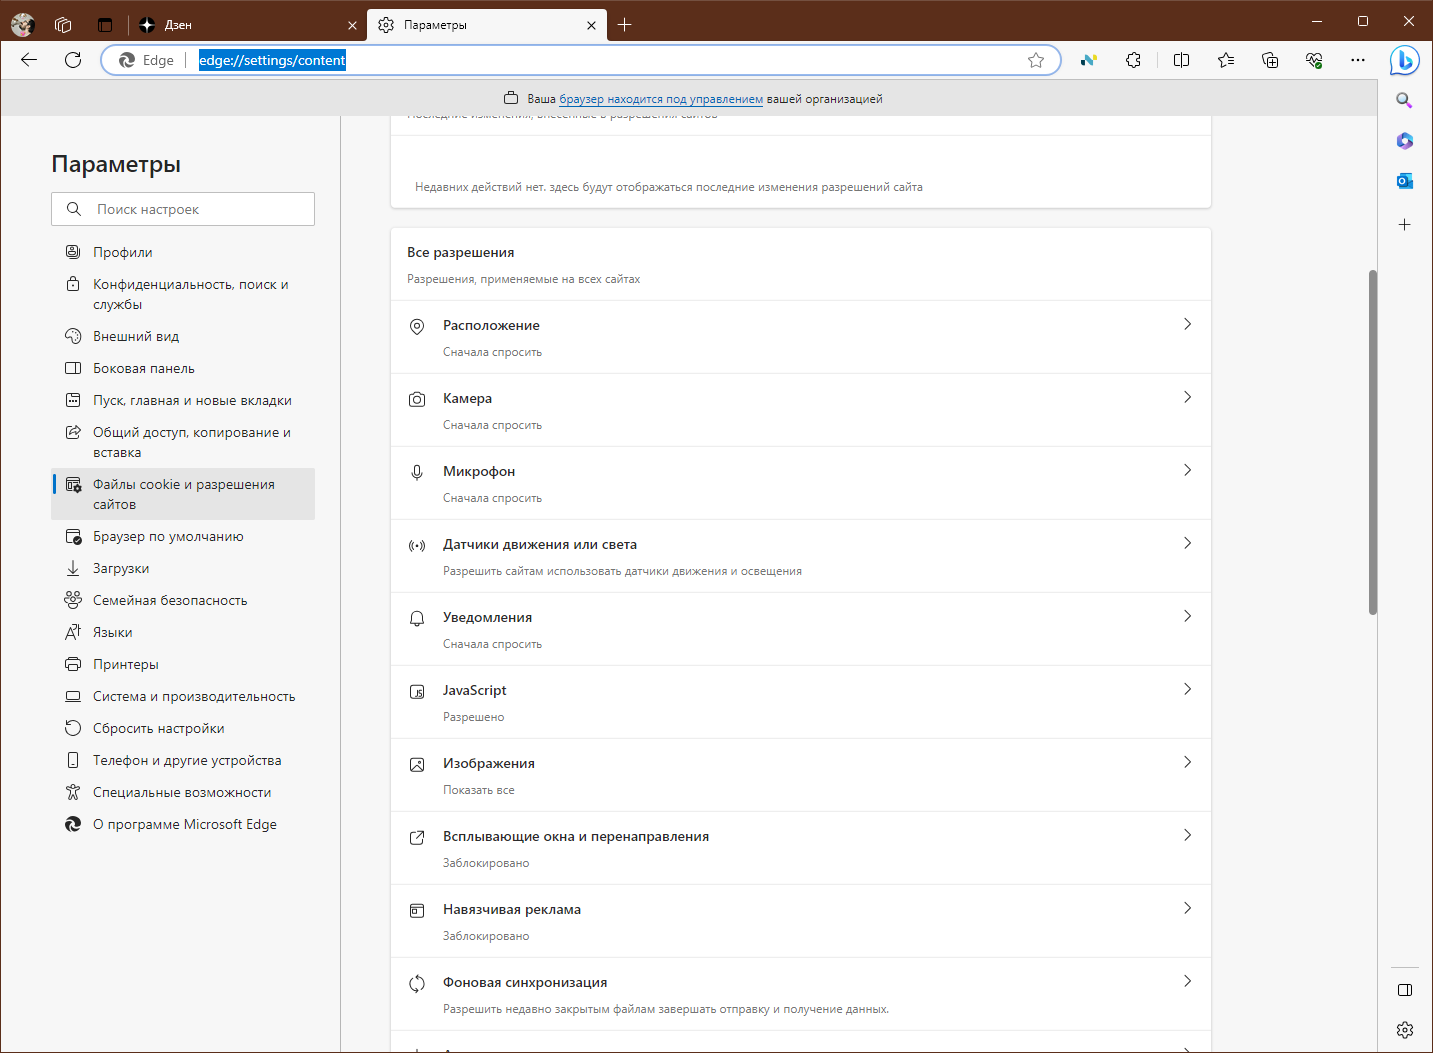This screenshot has width=1433, height=1053.
Task: Expand Навязчивая реклама chevron
Action: coord(1187,908)
